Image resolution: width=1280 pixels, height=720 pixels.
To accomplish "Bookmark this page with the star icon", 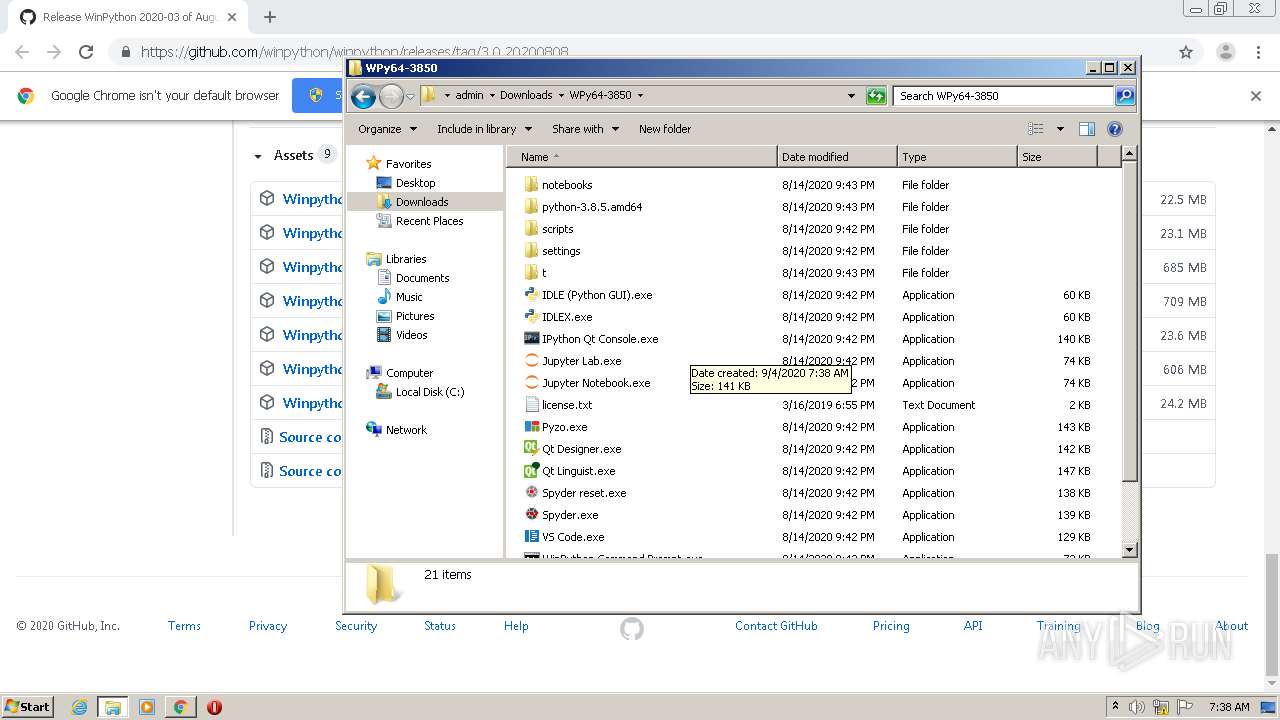I will tap(1186, 52).
